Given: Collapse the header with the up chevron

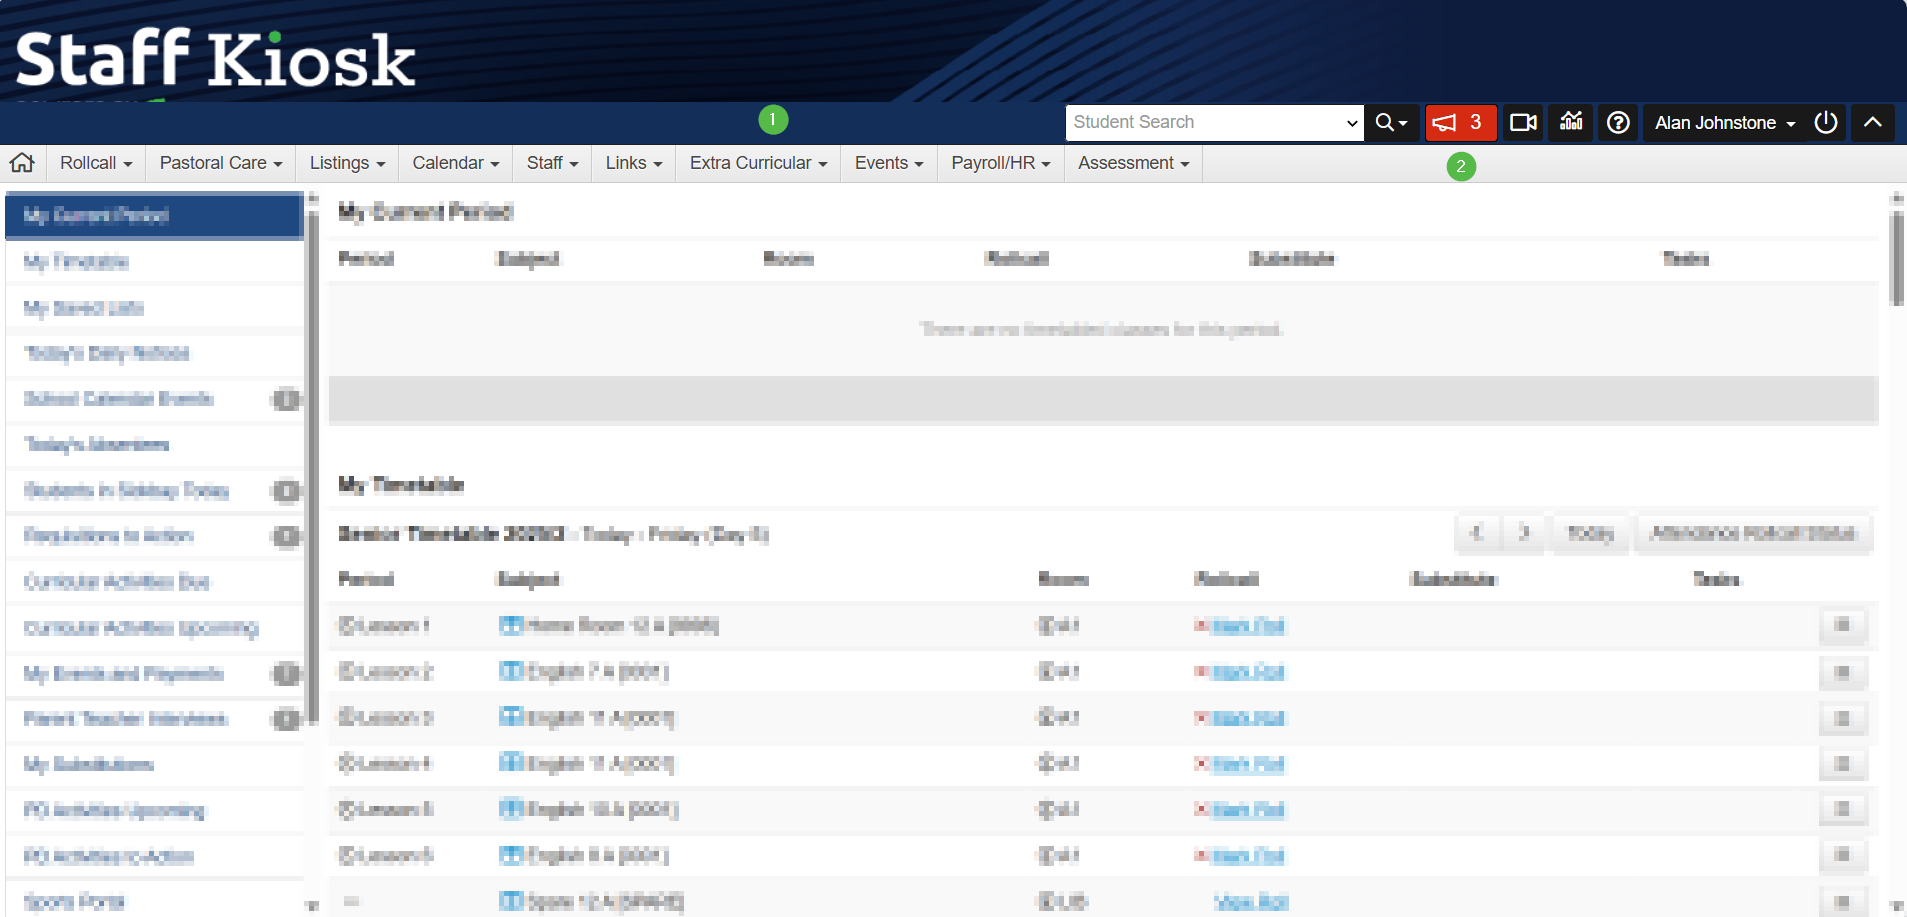Looking at the screenshot, I should point(1872,123).
